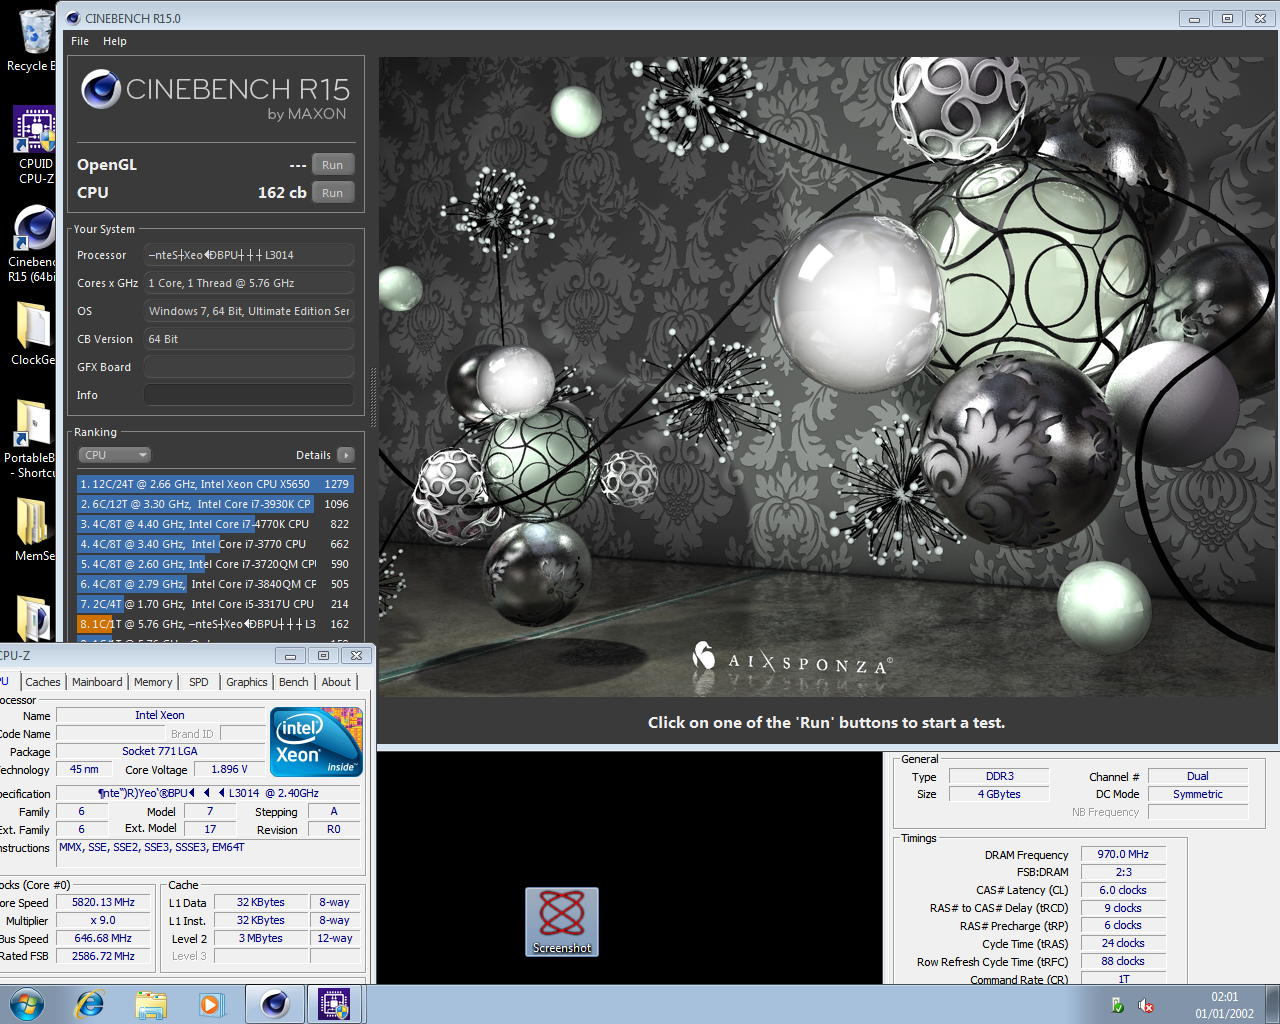Switch to CPU-Z Mainboard tab
The width and height of the screenshot is (1280, 1024).
point(97,682)
